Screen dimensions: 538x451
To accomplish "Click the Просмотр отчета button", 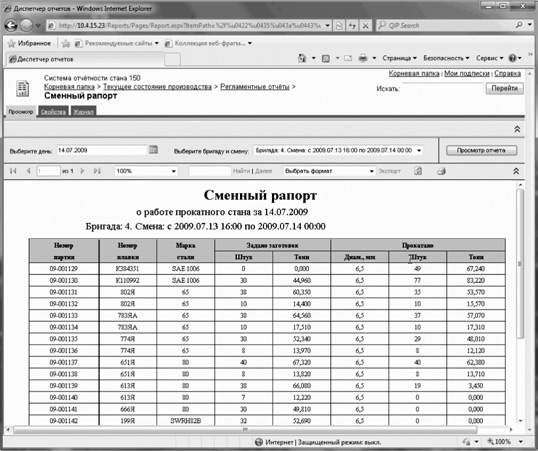I will tap(481, 150).
